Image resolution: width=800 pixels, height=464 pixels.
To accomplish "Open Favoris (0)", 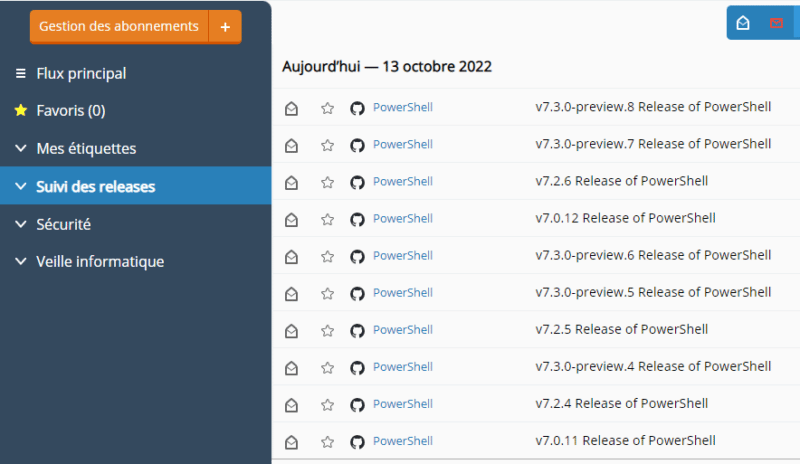I will point(71,111).
